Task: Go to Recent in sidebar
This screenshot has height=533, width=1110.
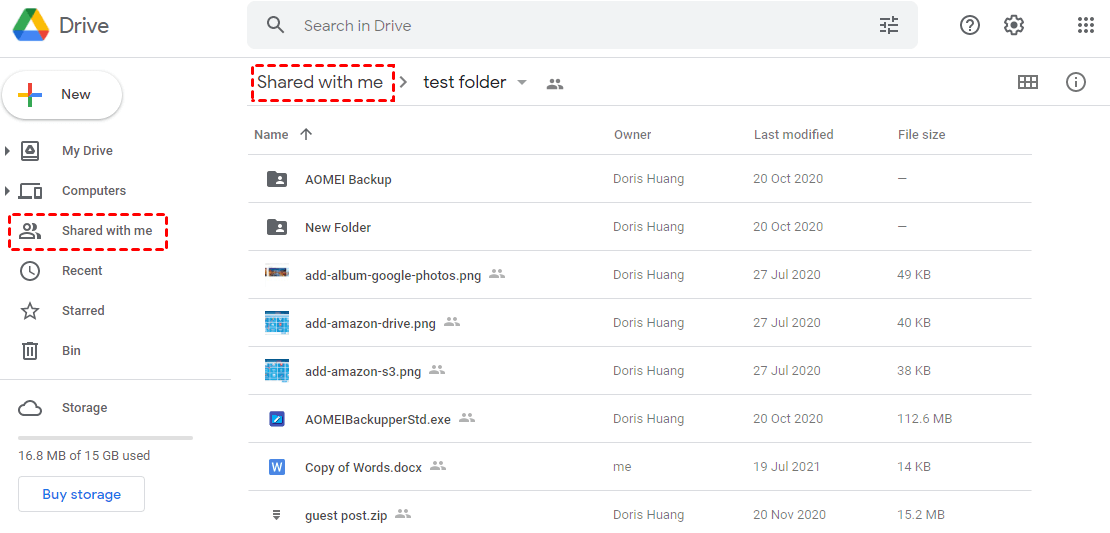Action: (82, 271)
